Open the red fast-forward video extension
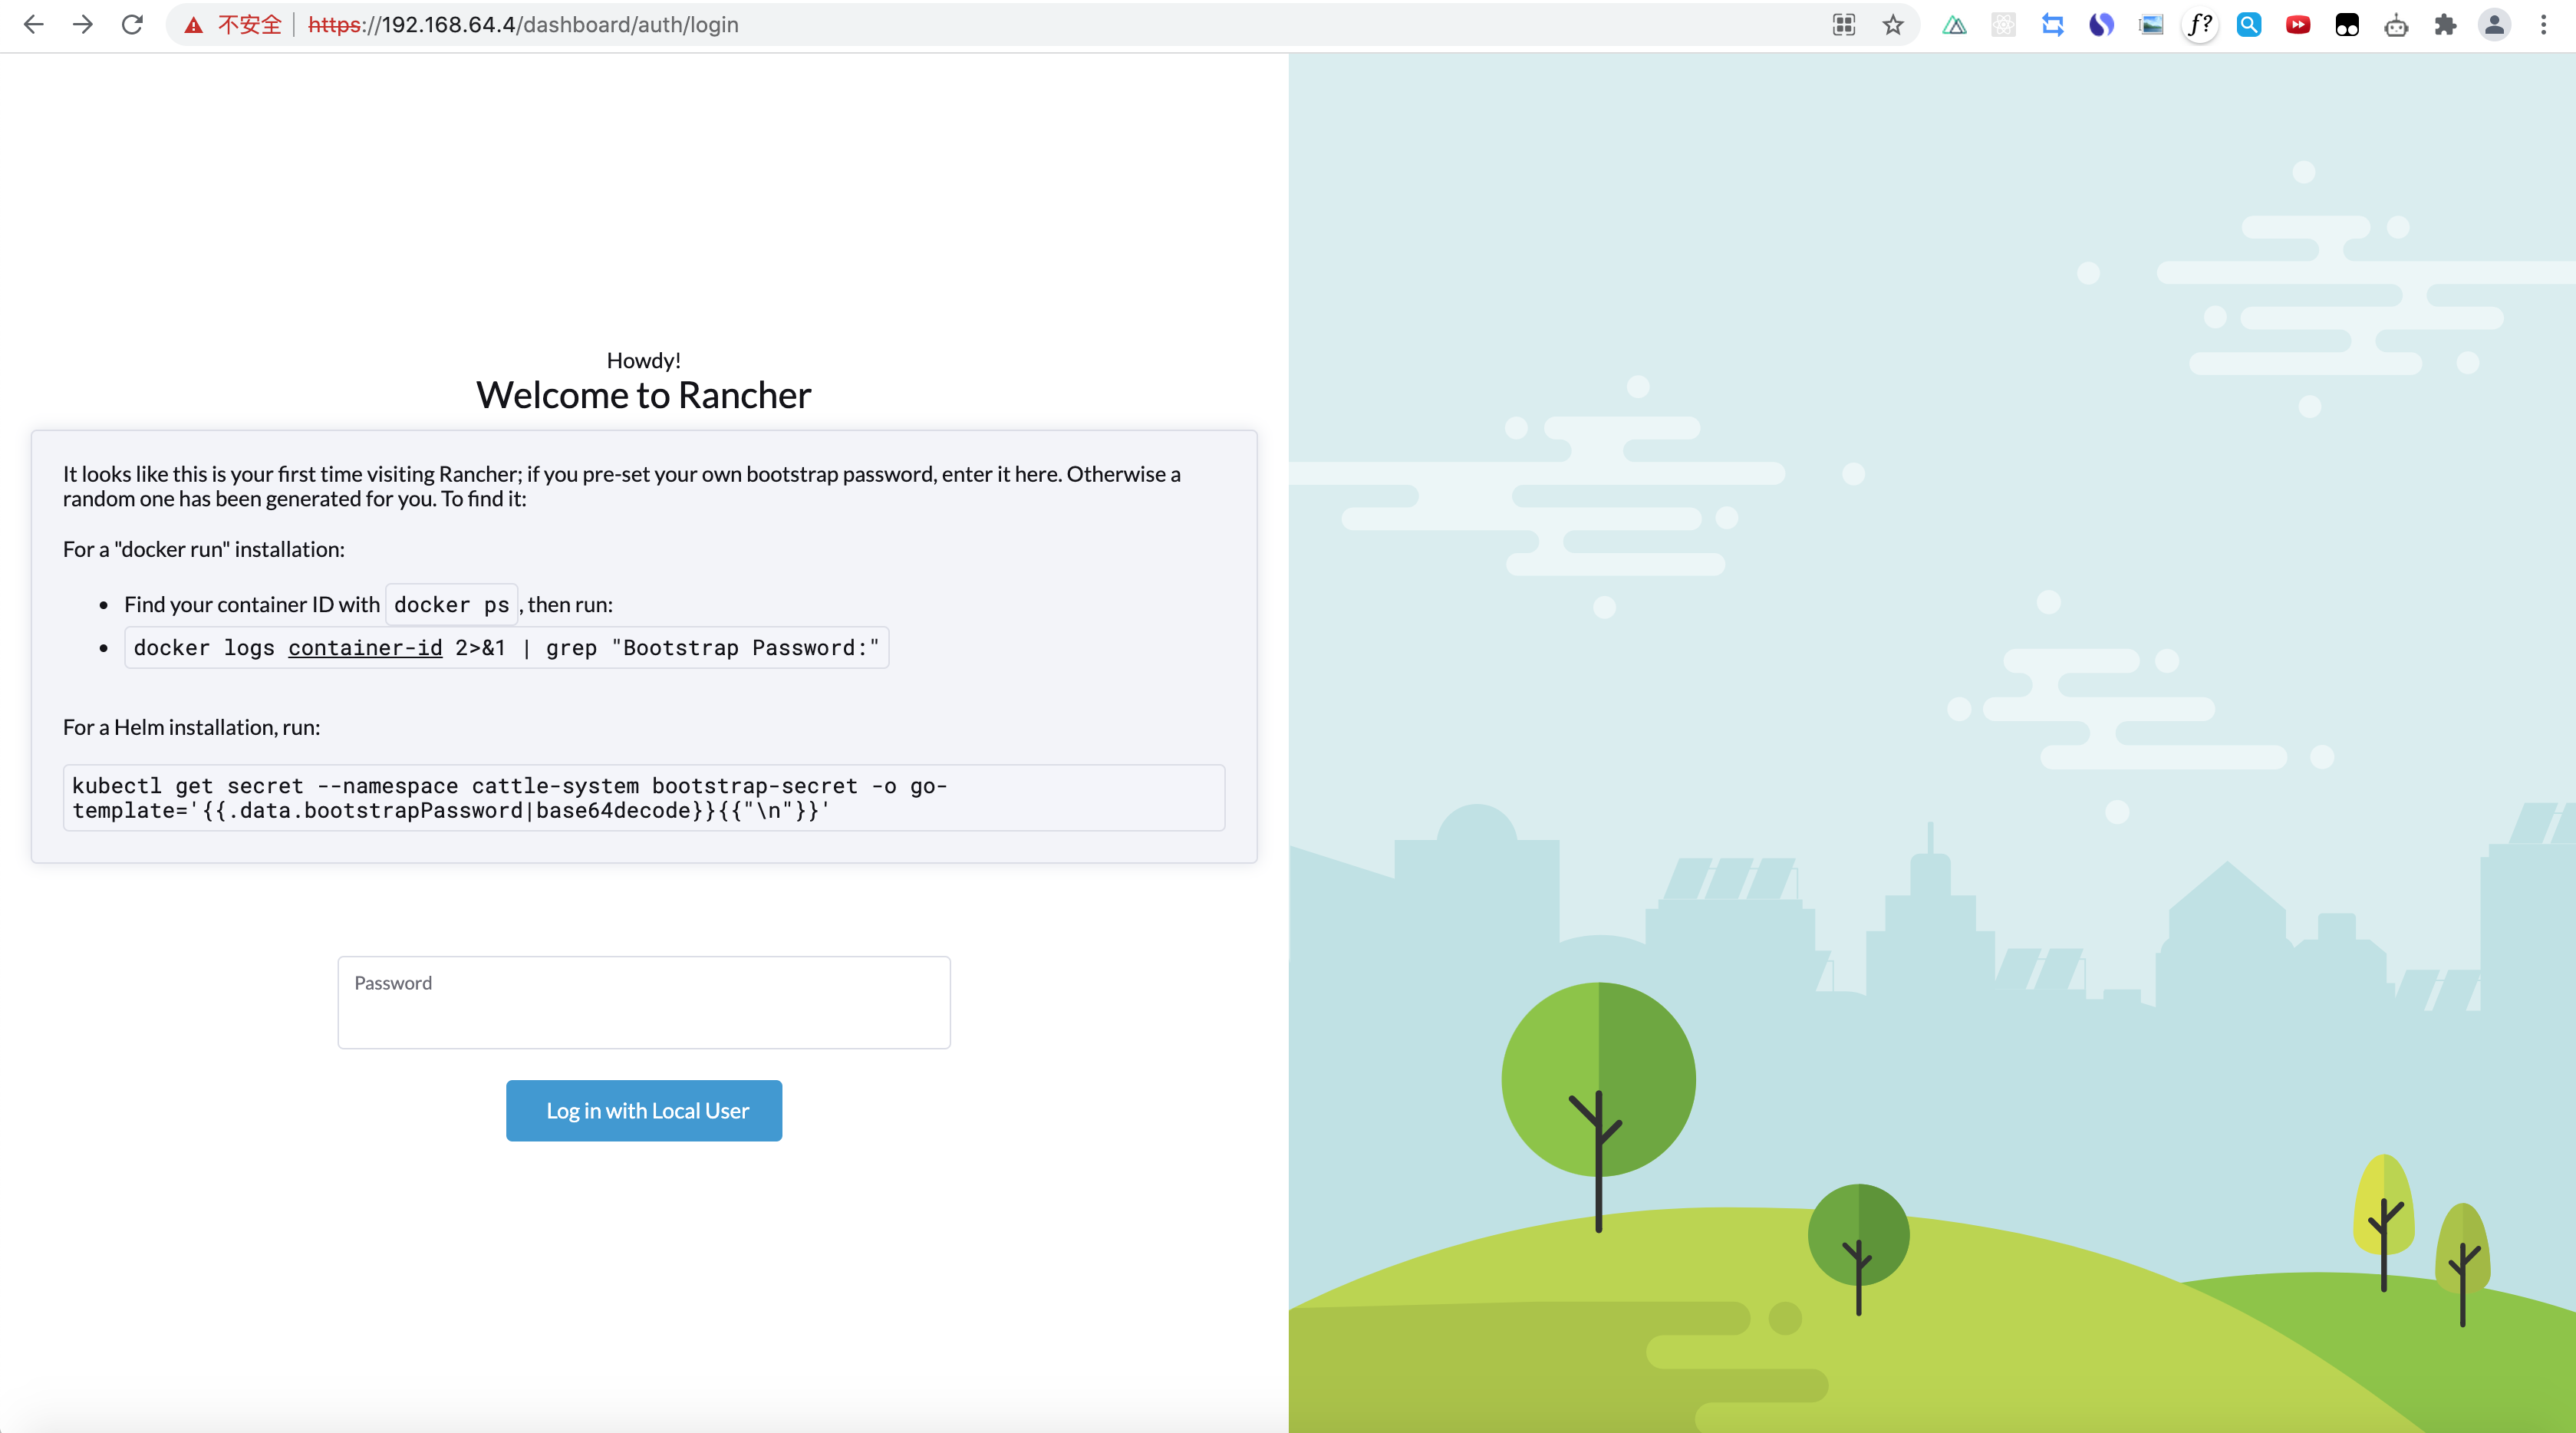Image resolution: width=2576 pixels, height=1433 pixels. [x=2298, y=25]
